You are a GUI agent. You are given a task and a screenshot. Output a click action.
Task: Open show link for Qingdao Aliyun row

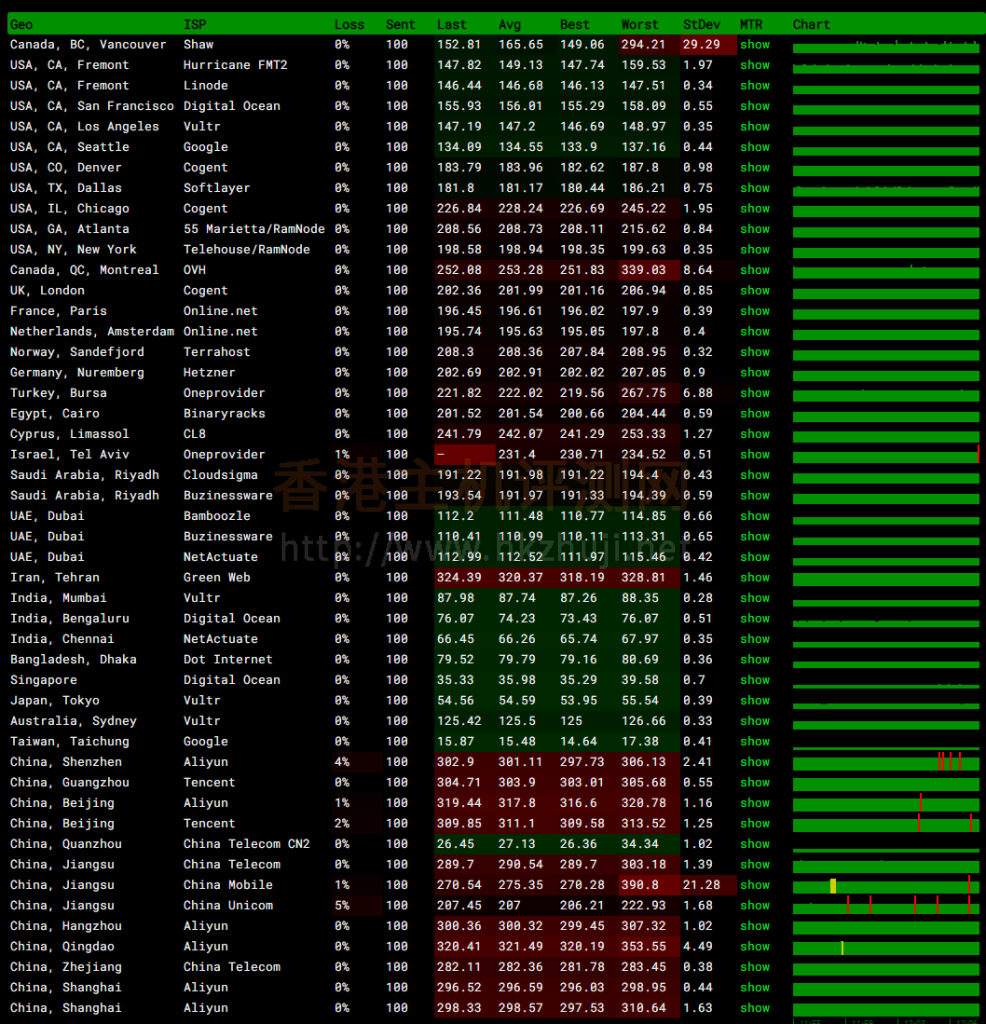point(755,946)
